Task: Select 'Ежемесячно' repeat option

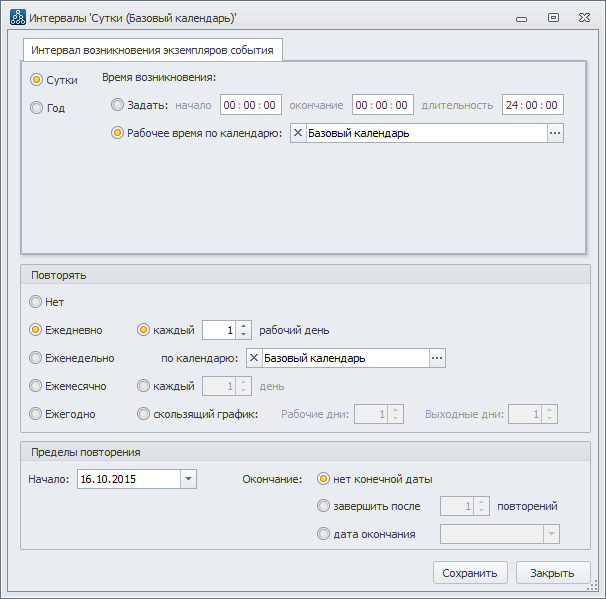Action: pos(37,386)
